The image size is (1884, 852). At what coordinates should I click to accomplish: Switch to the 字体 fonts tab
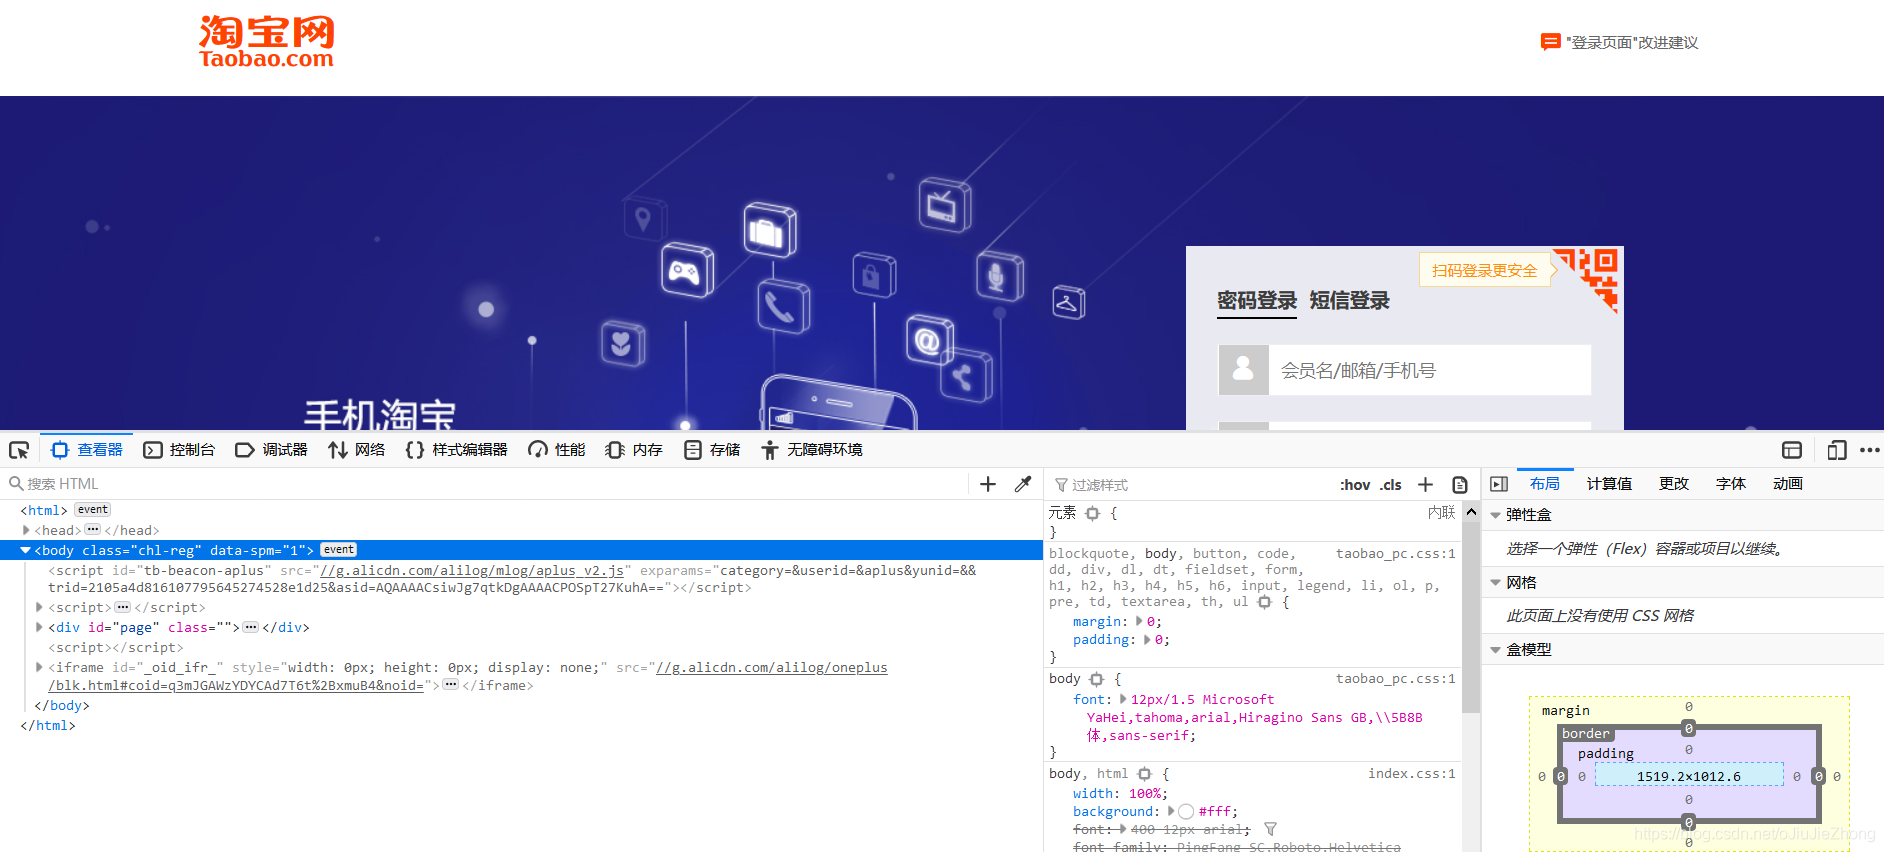(1731, 484)
